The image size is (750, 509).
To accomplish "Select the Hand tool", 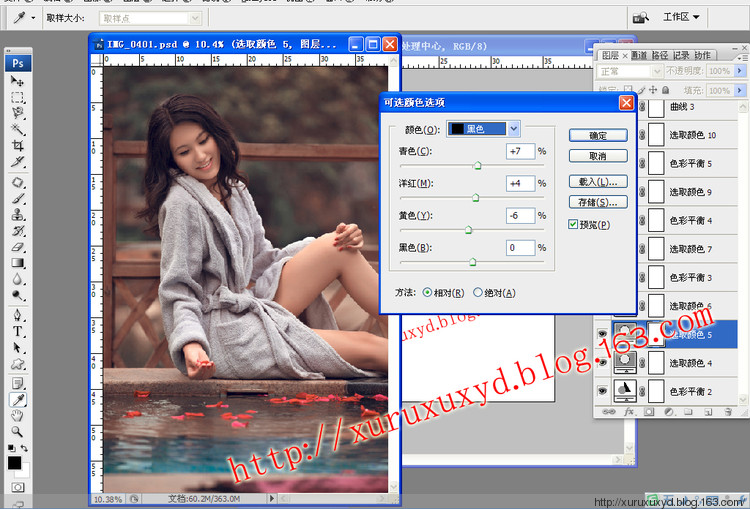I will coord(18,415).
